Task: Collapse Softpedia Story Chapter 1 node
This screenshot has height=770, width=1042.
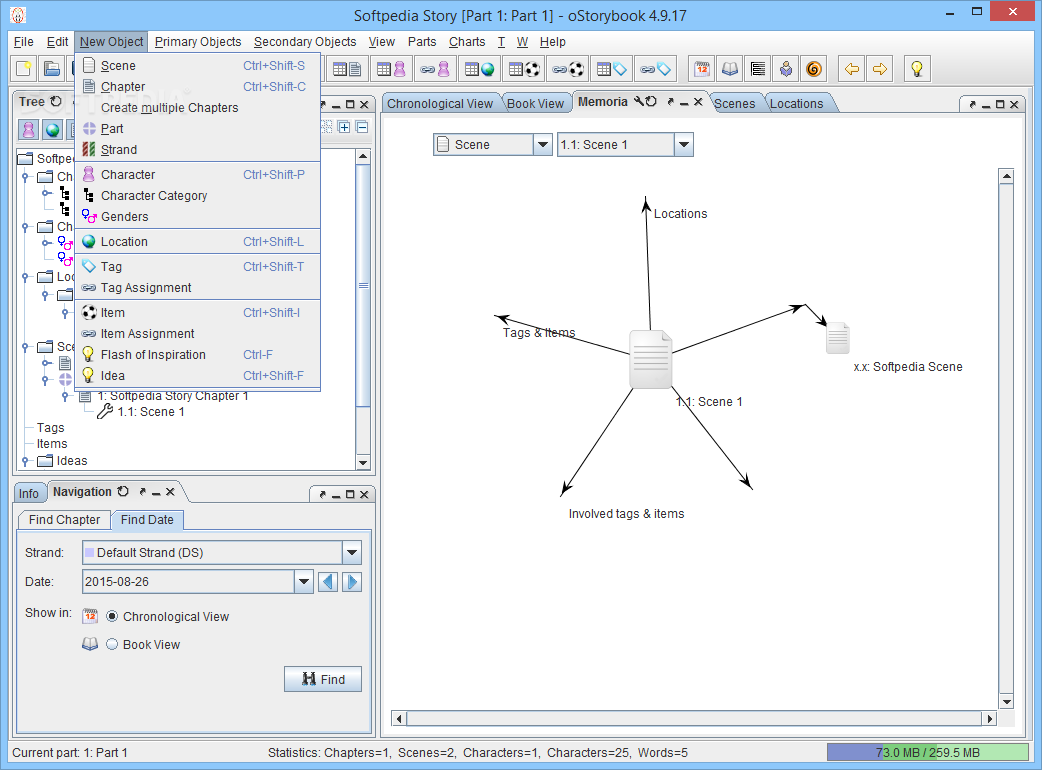Action: [64, 396]
